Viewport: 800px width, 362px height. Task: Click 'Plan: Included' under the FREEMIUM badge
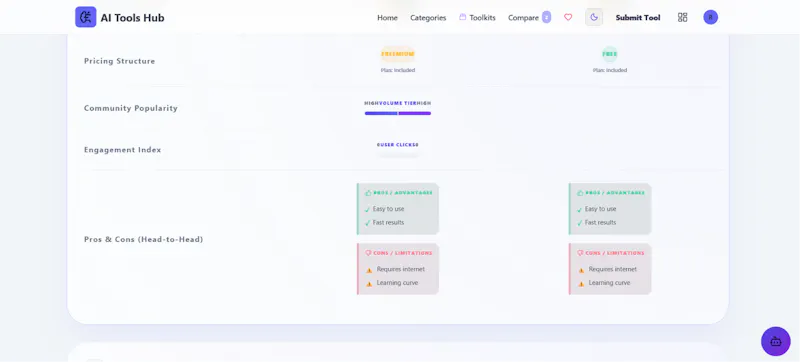[398, 70]
